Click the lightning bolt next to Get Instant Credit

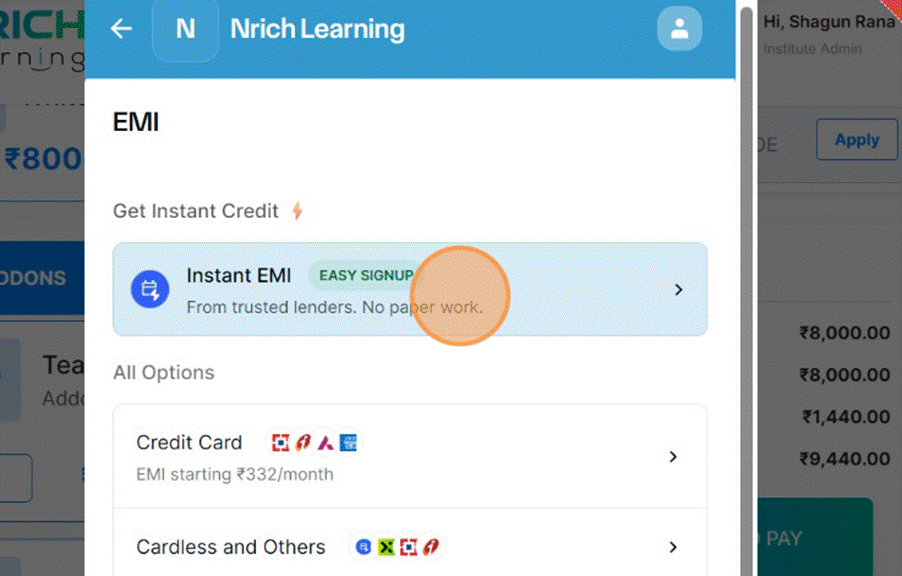click(x=296, y=211)
